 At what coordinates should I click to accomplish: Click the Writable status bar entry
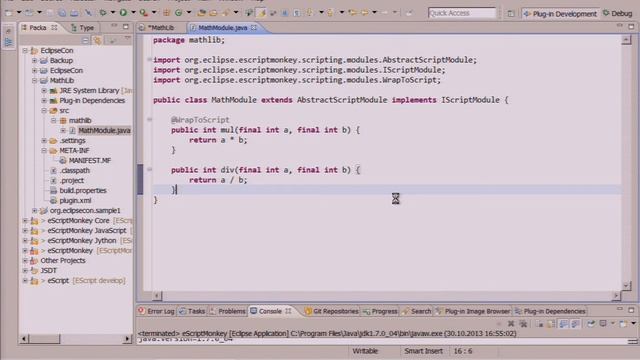click(x=365, y=351)
